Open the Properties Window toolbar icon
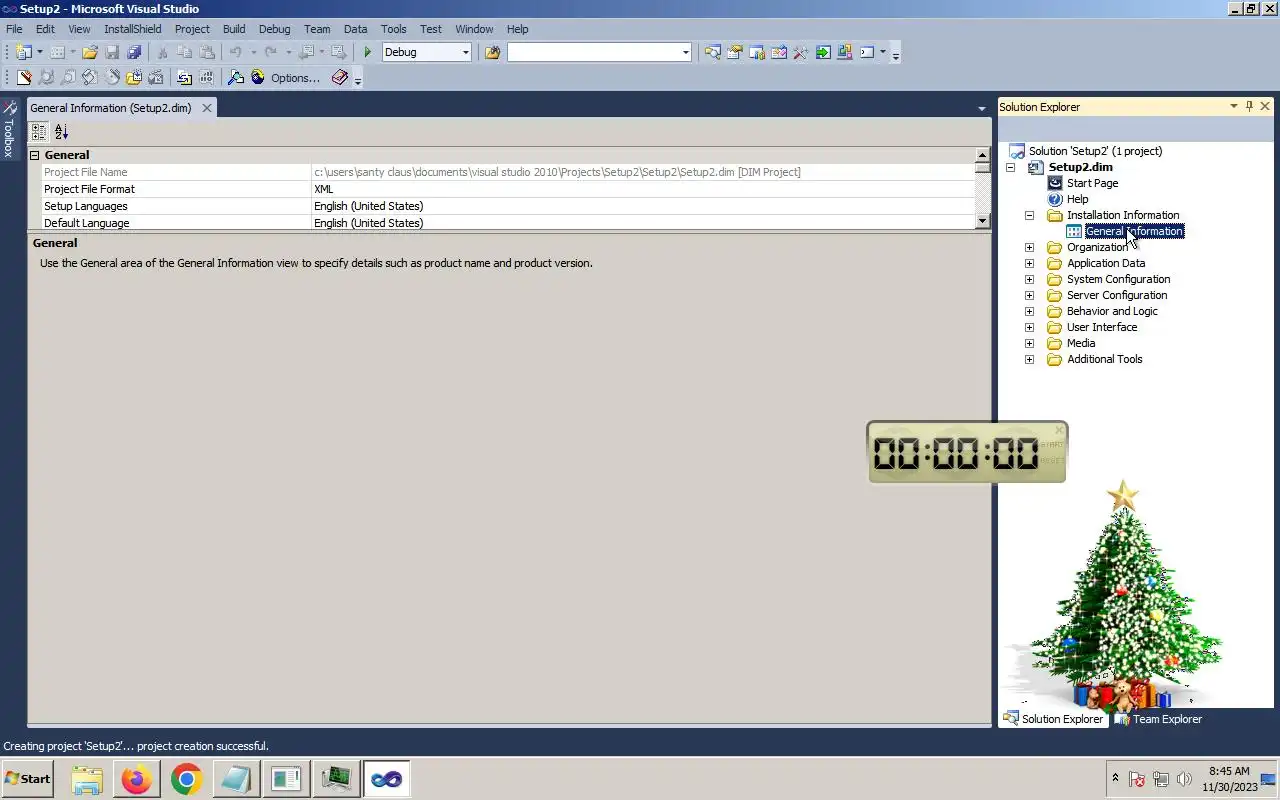This screenshot has width=1280, height=800. [x=735, y=52]
